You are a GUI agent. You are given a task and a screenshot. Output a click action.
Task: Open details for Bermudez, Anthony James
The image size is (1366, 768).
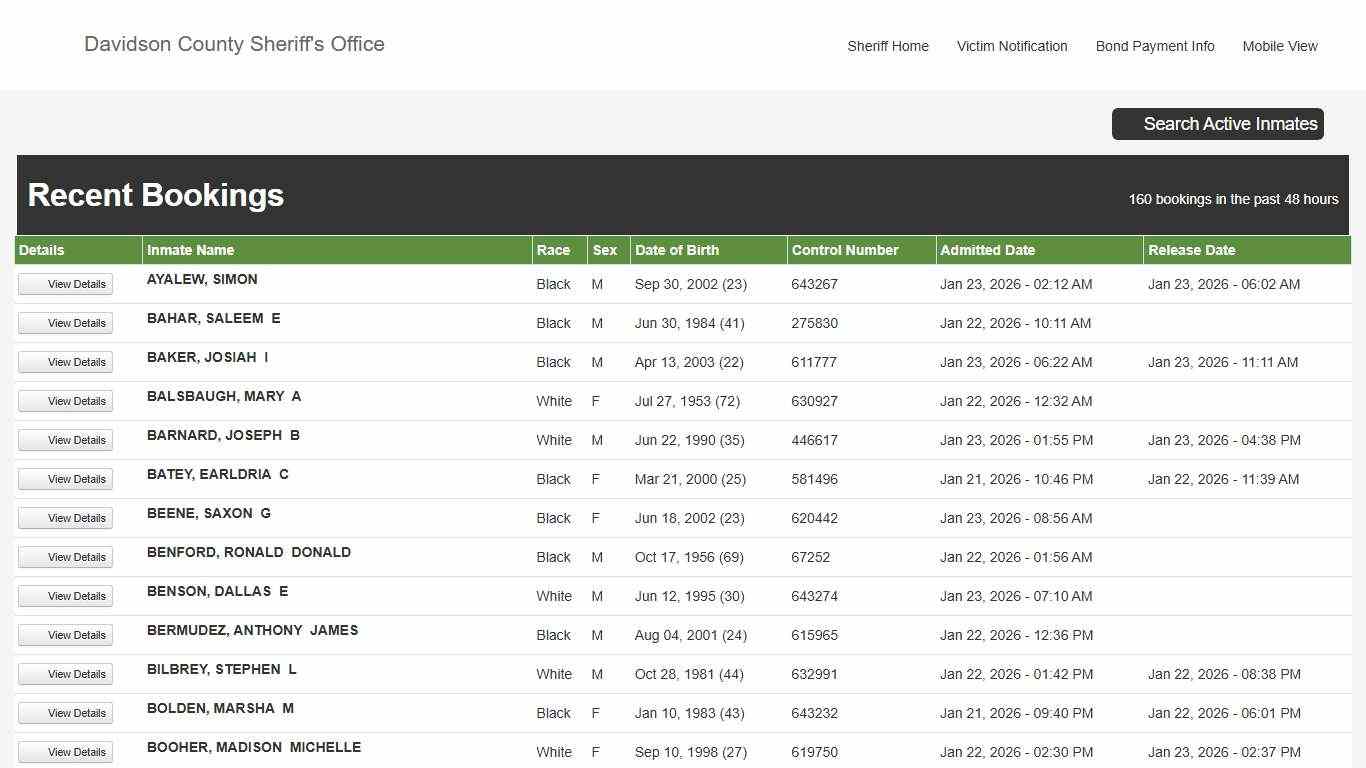click(66, 635)
